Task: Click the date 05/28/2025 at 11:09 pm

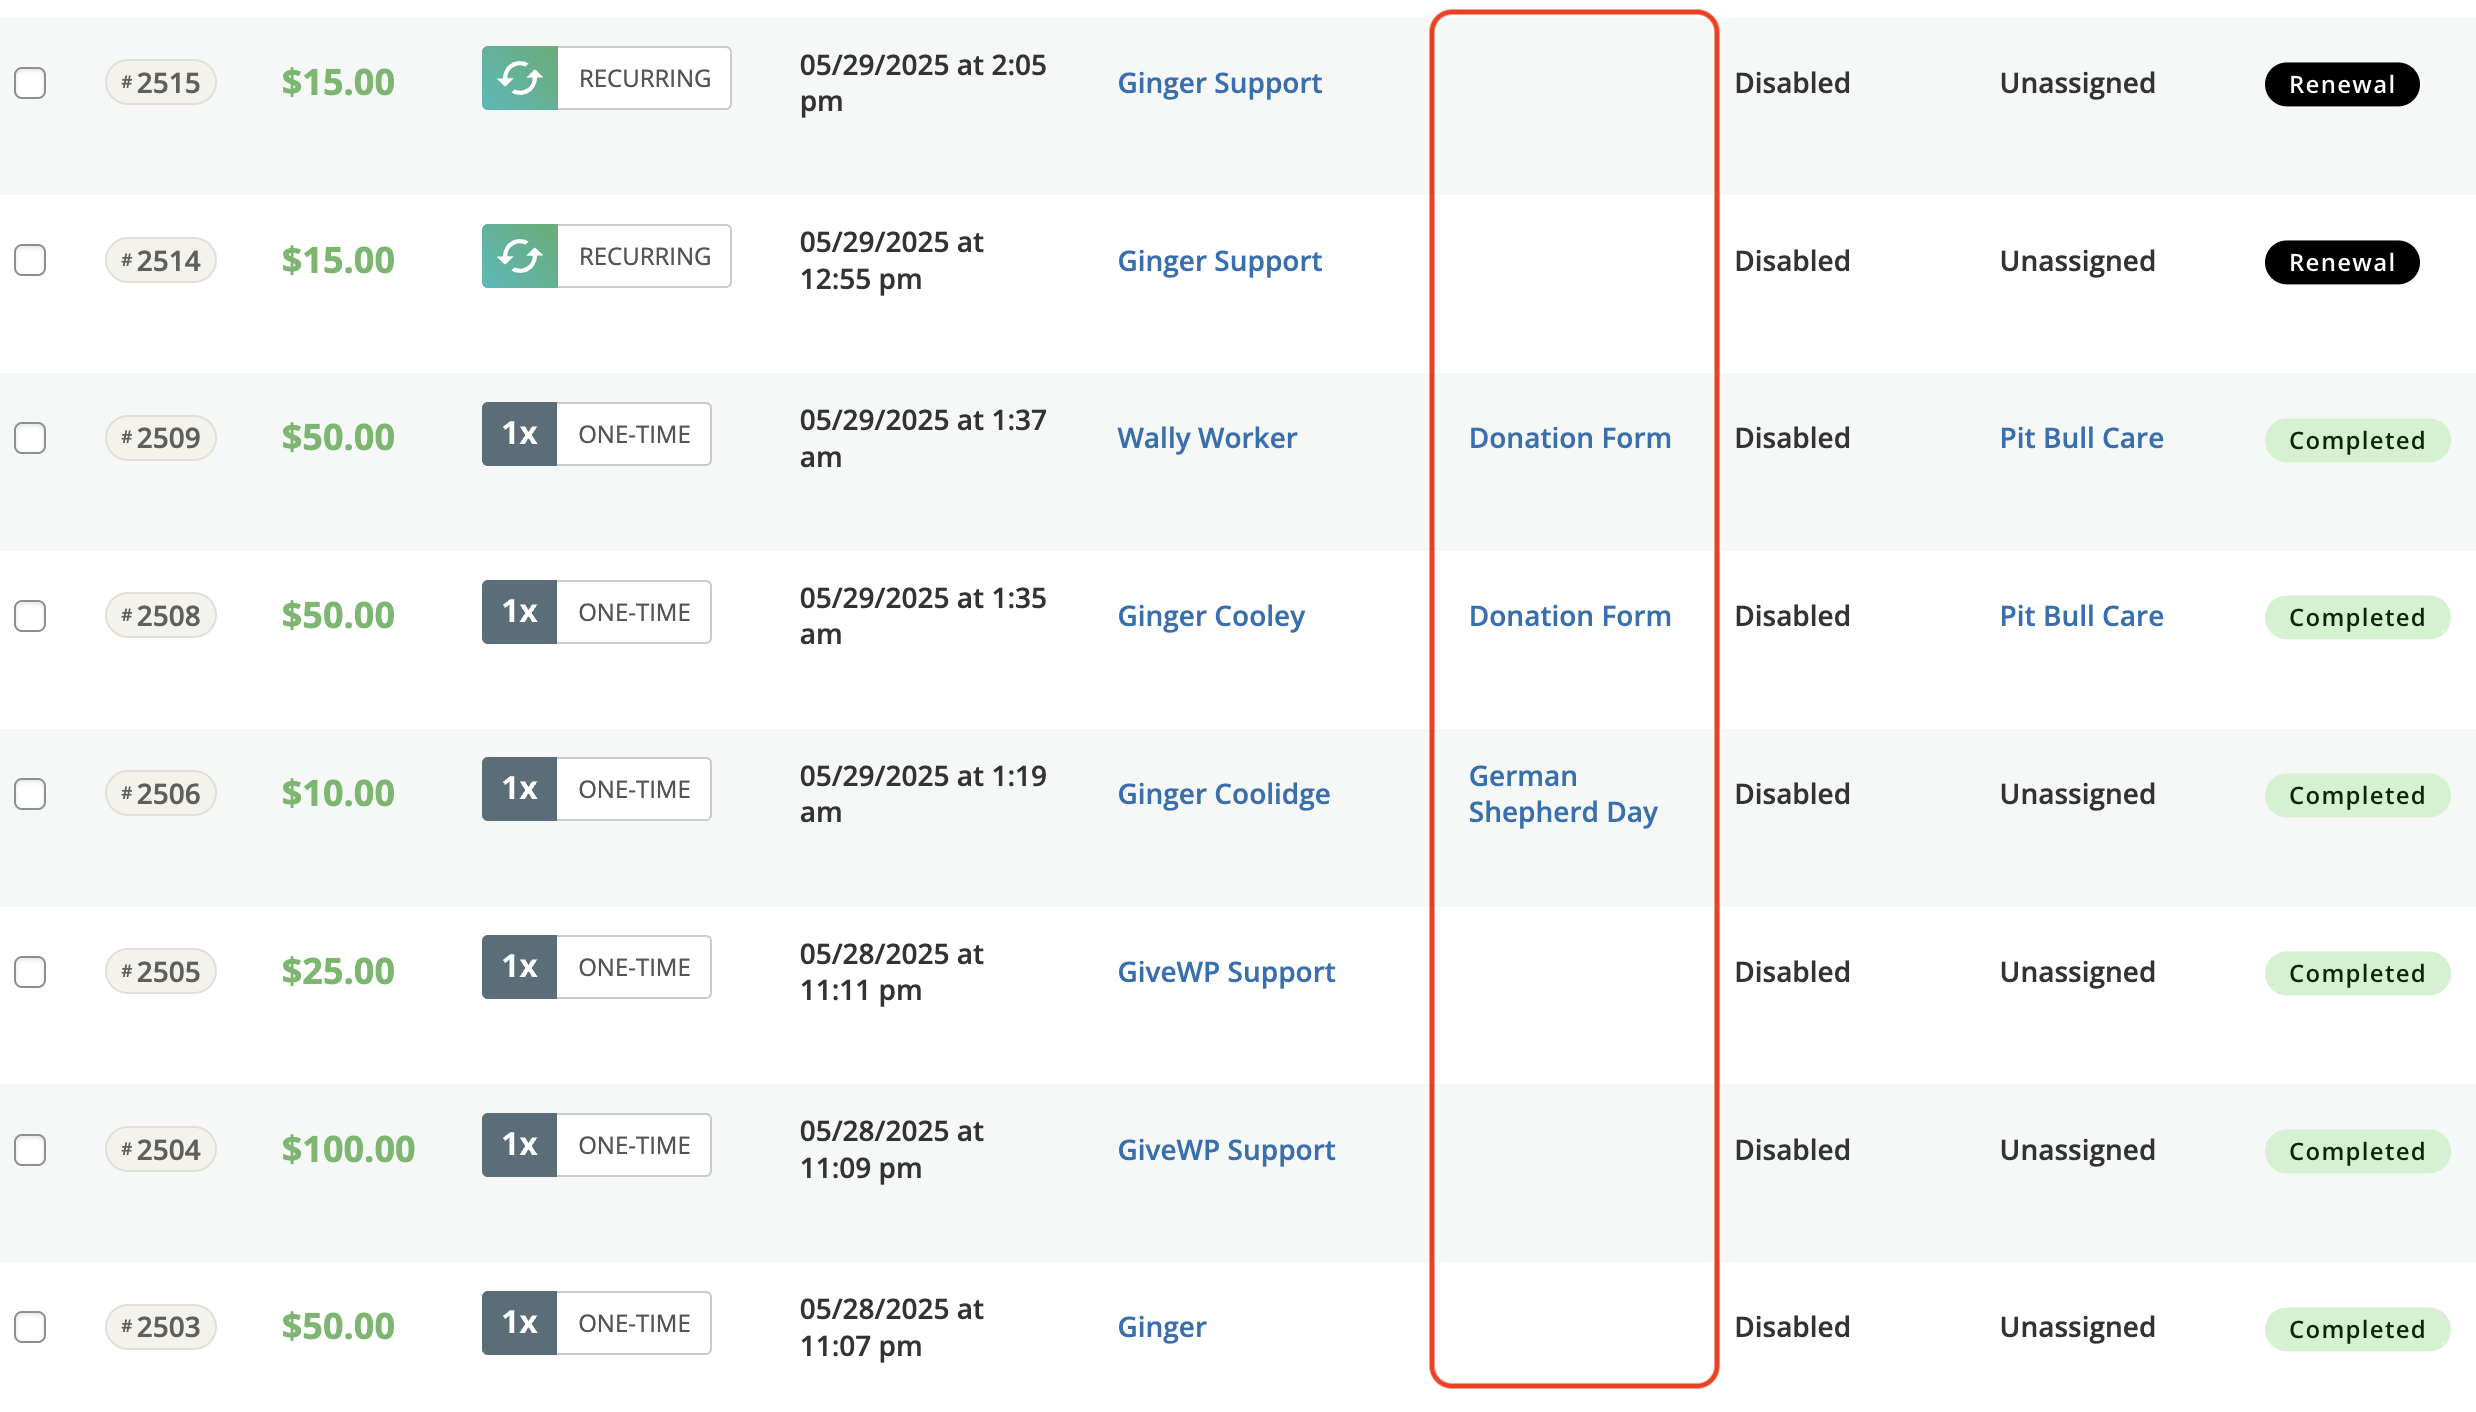Action: coord(892,1149)
